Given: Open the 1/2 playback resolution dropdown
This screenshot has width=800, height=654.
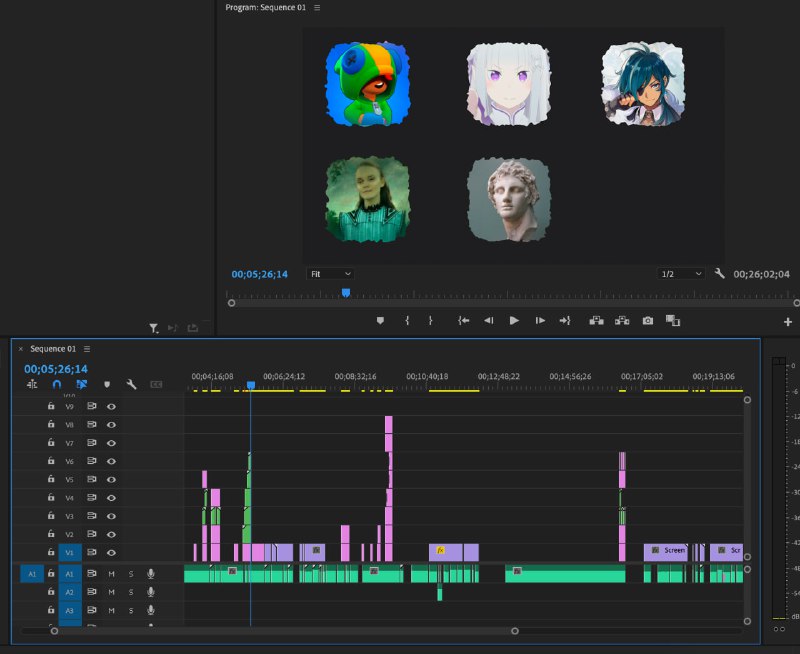Looking at the screenshot, I should tap(681, 274).
